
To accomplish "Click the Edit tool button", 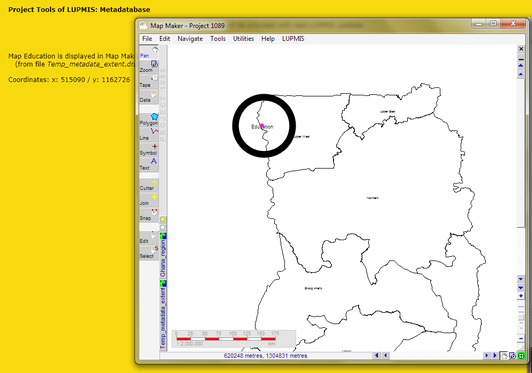I will point(149,238).
